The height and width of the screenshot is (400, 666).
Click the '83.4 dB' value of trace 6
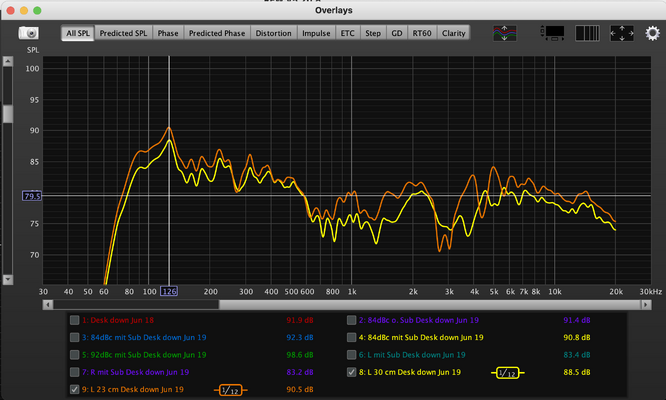[x=577, y=355]
